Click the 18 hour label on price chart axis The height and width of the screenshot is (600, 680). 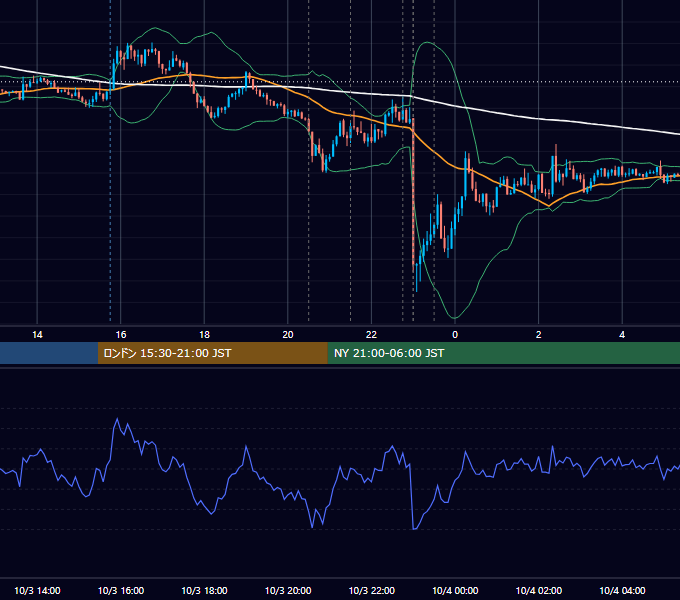204,335
